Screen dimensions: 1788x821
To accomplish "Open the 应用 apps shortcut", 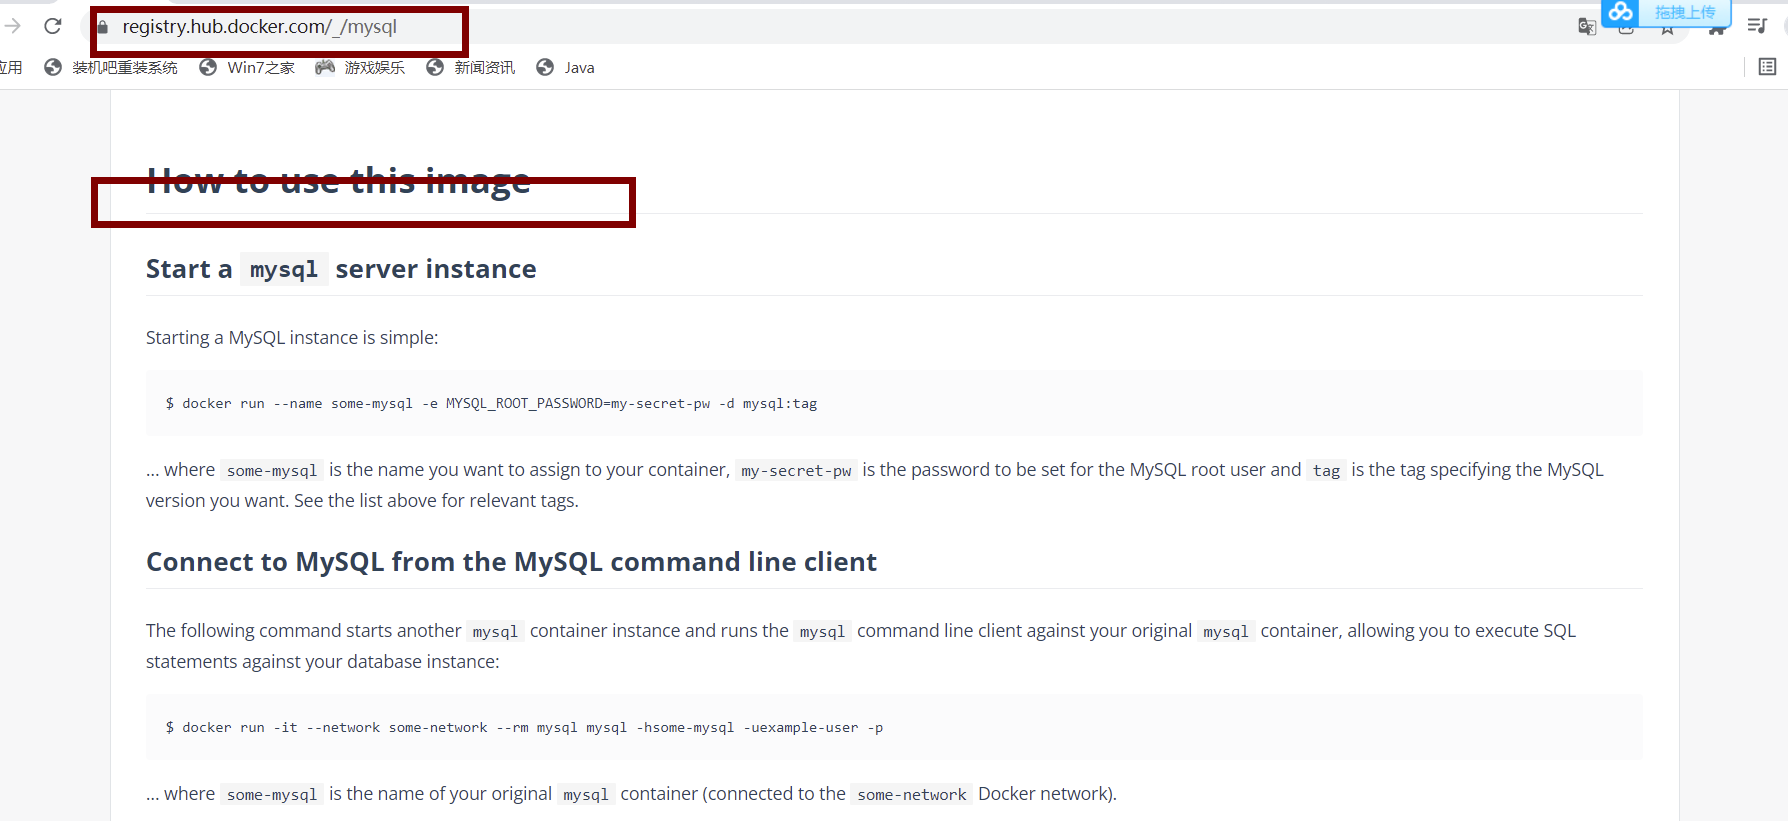I will pyautogui.click(x=10, y=67).
